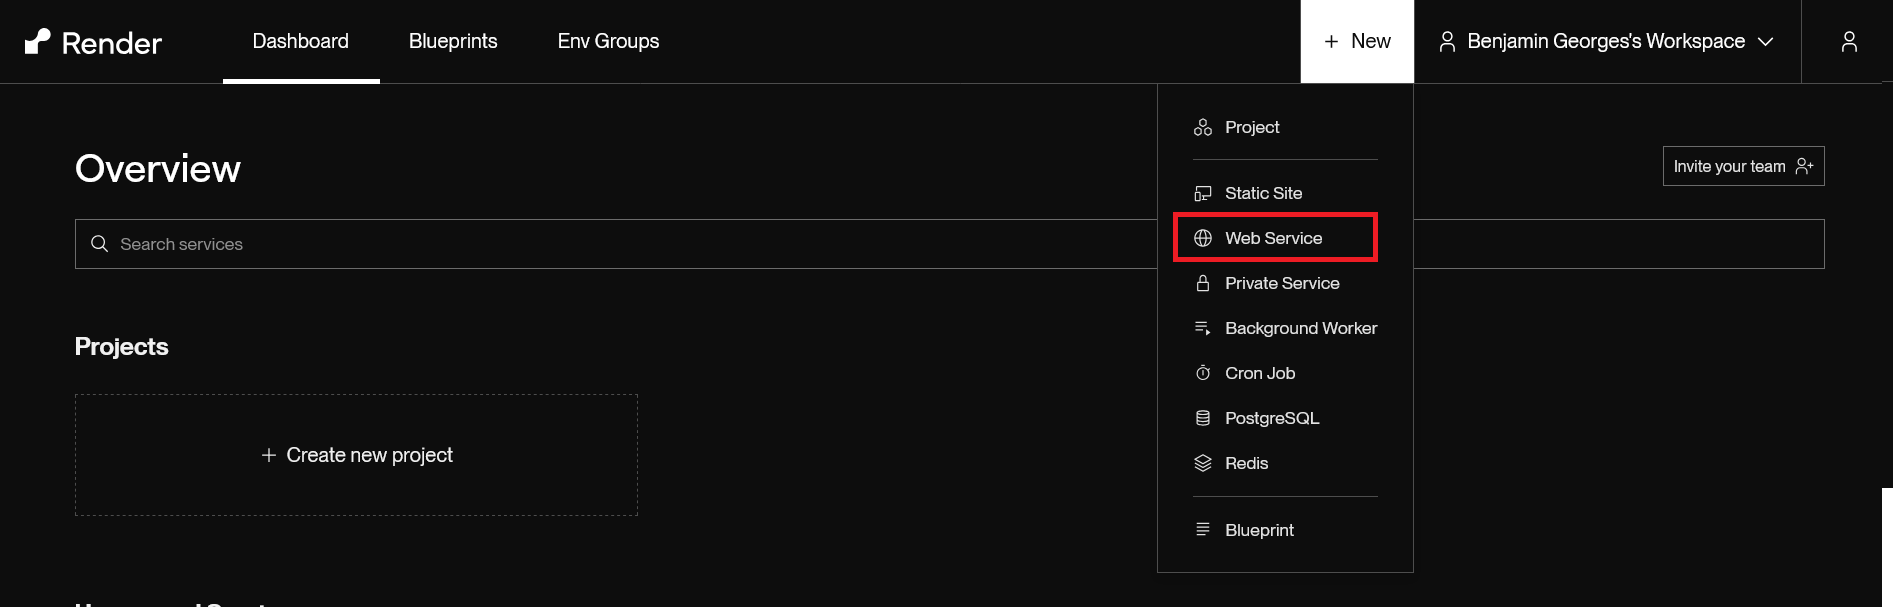Click the Private Service lock icon
1893x607 pixels.
1203,283
